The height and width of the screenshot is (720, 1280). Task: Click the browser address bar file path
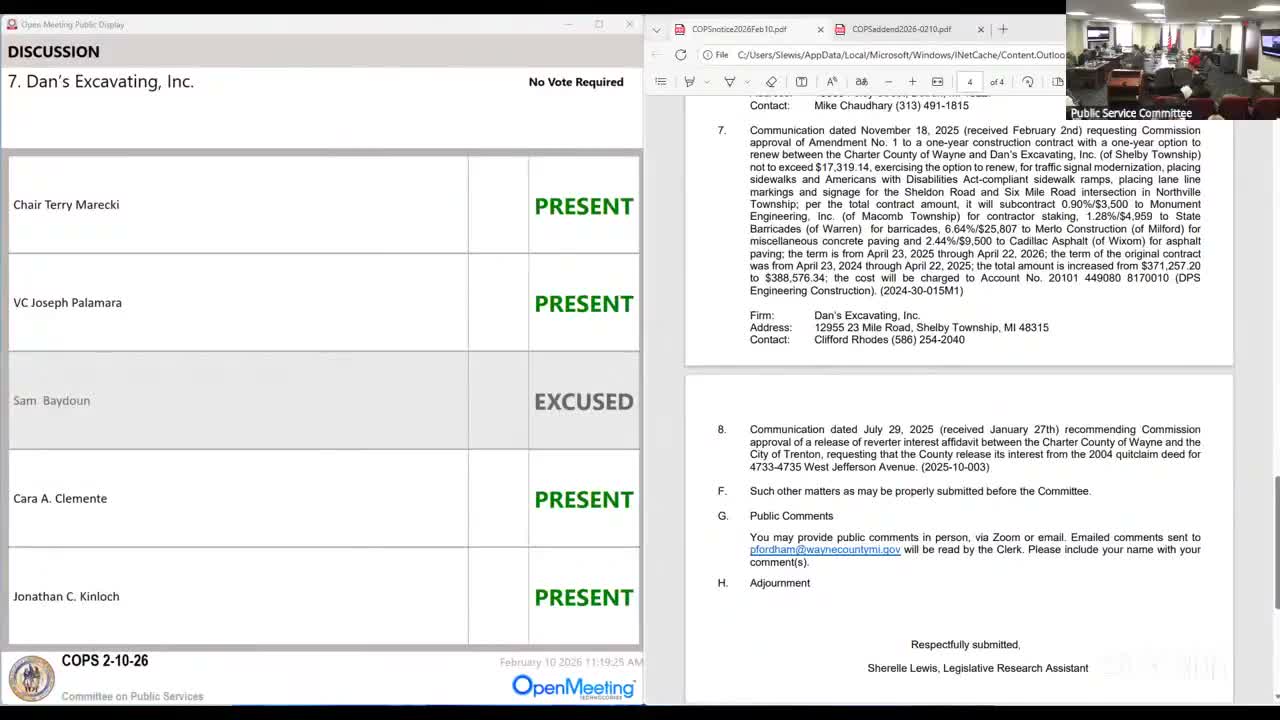(x=901, y=55)
